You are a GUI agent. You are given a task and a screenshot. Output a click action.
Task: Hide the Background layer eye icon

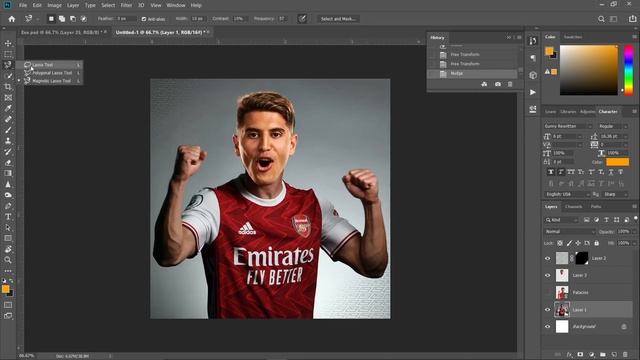(547, 327)
